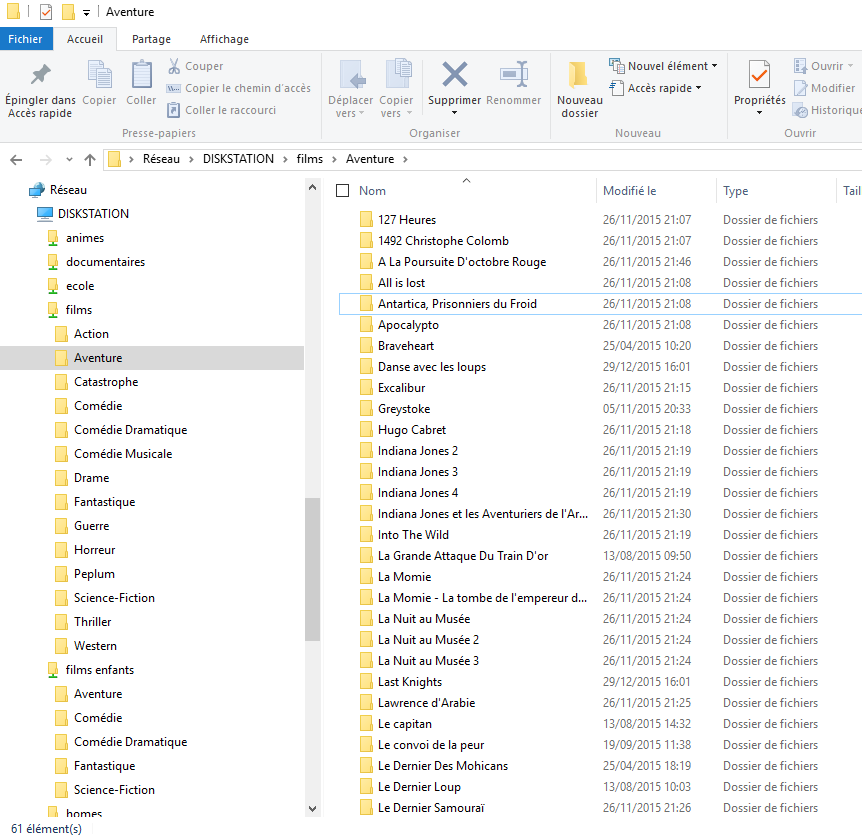Screen dimensions: 862x835
Task: Open Propriétés from the ribbon
Action: (x=759, y=75)
